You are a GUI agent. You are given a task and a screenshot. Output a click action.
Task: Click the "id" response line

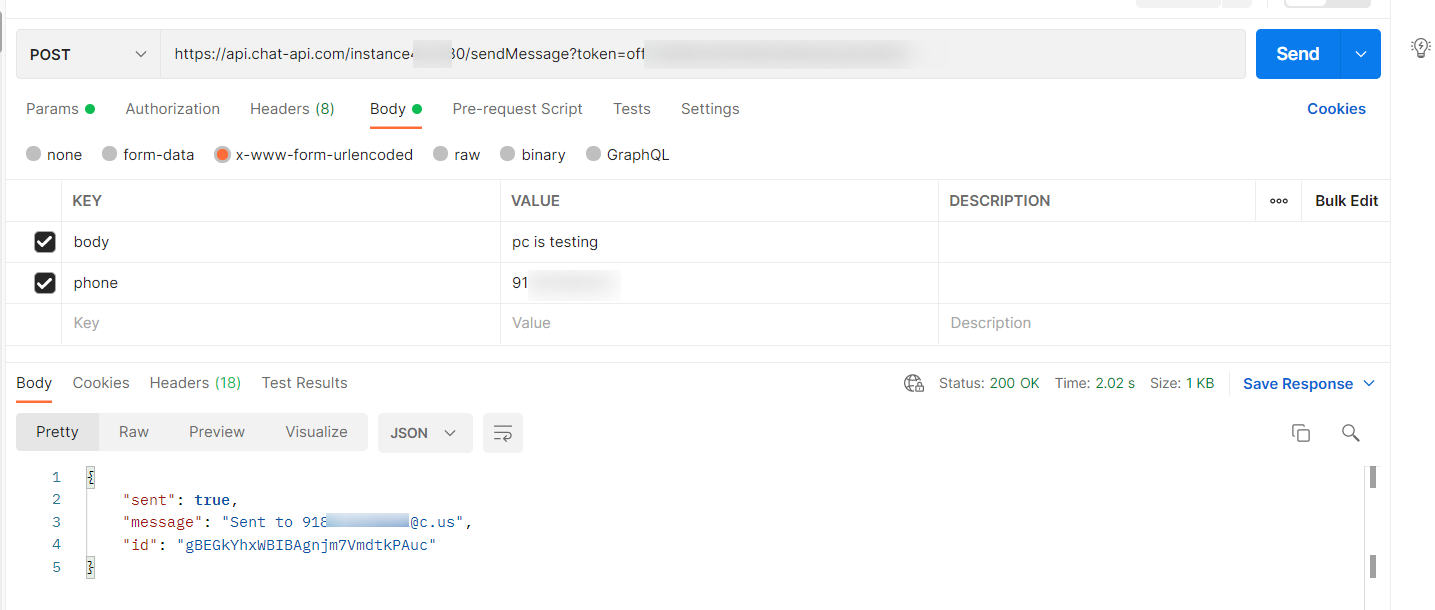pyautogui.click(x=280, y=545)
